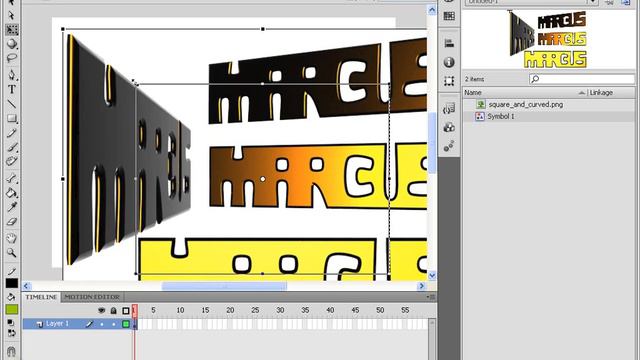Select the Text tool
The width and height of the screenshot is (640, 360).
[11, 89]
